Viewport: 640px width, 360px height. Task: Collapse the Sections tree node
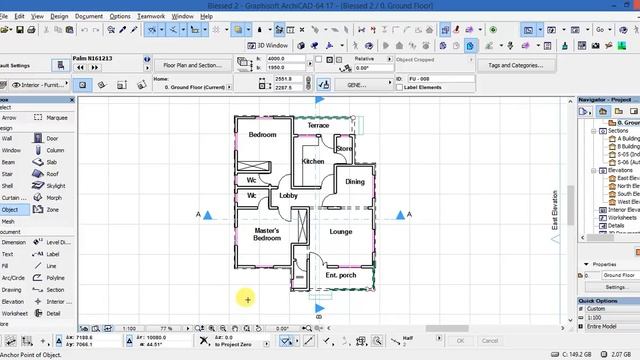(593, 131)
